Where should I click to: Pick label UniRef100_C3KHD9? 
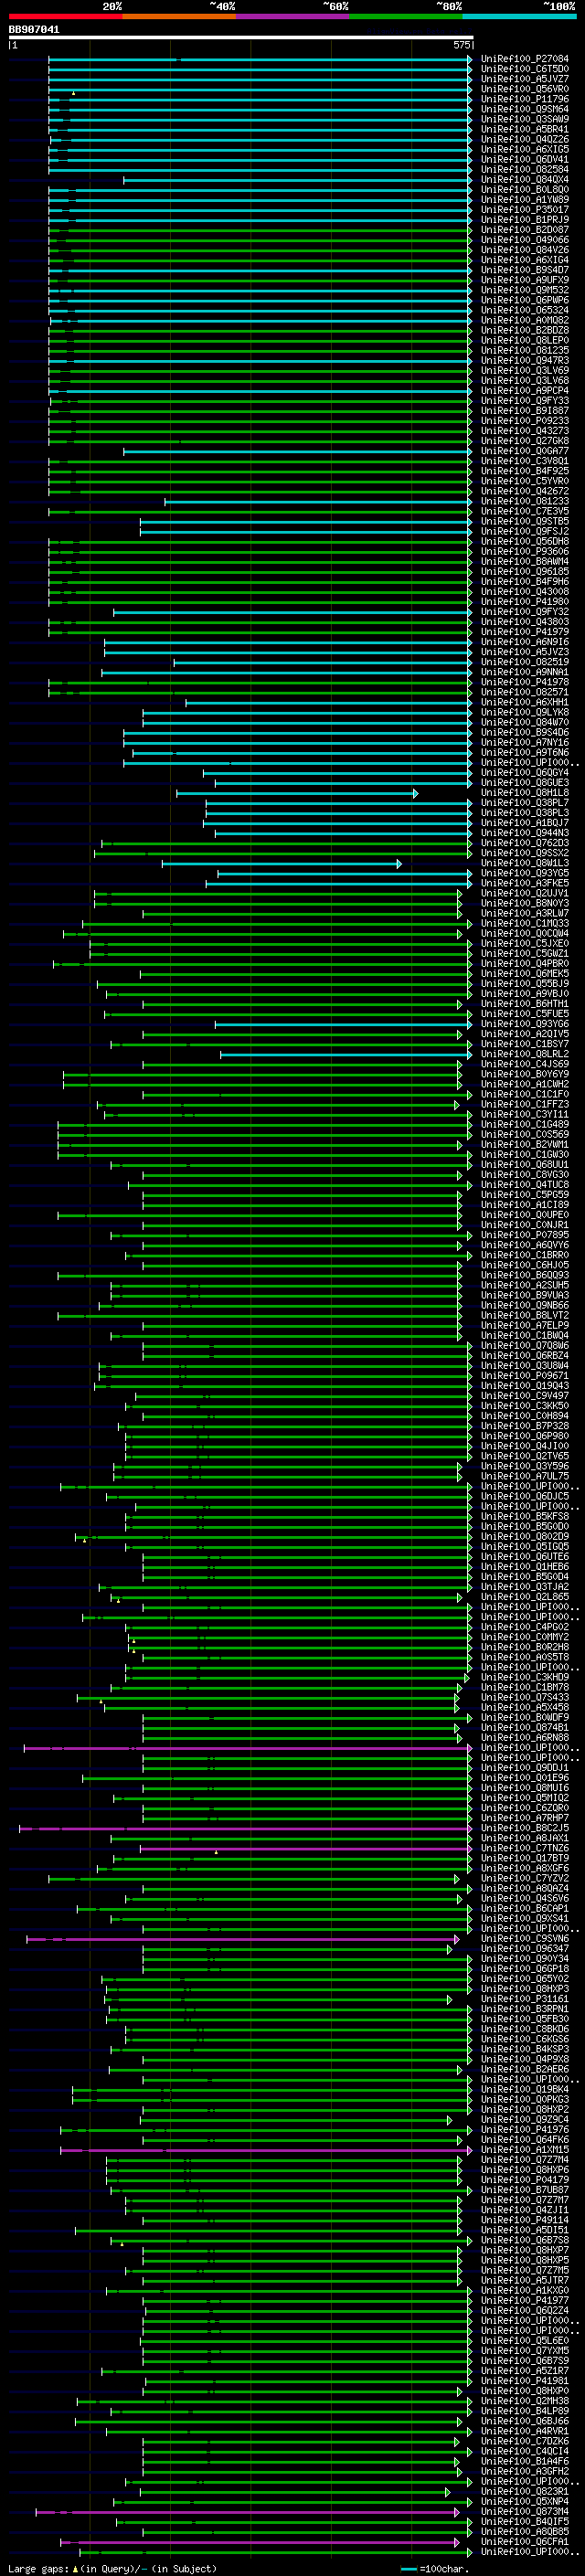525,1678
